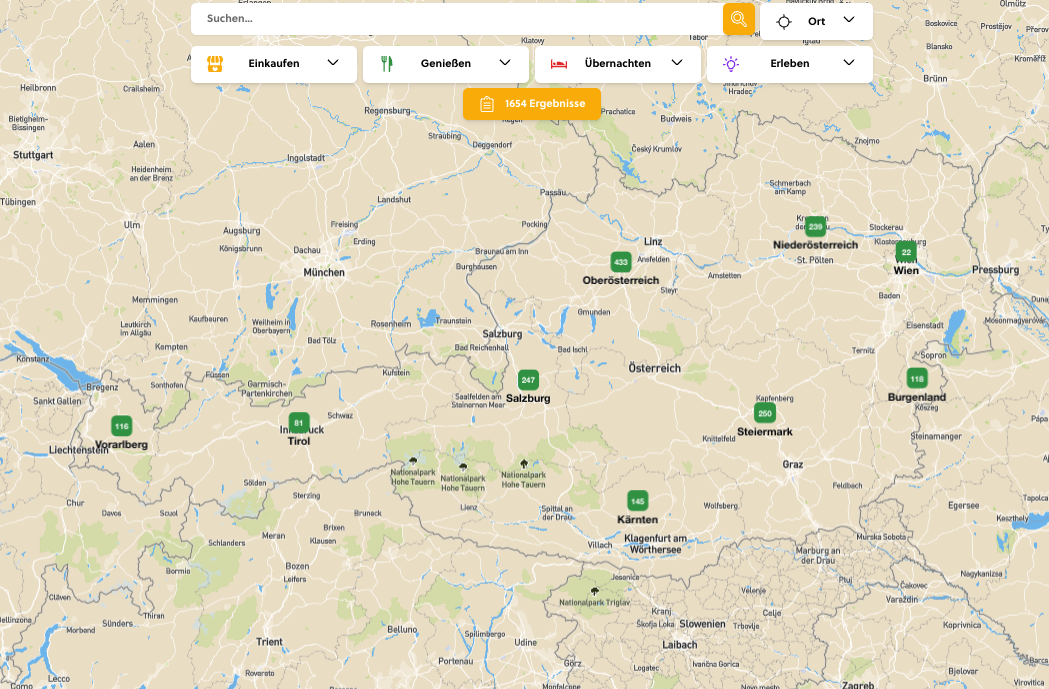The height and width of the screenshot is (689, 1049).
Task: Click the clipboard icon in results button
Action: tap(486, 104)
